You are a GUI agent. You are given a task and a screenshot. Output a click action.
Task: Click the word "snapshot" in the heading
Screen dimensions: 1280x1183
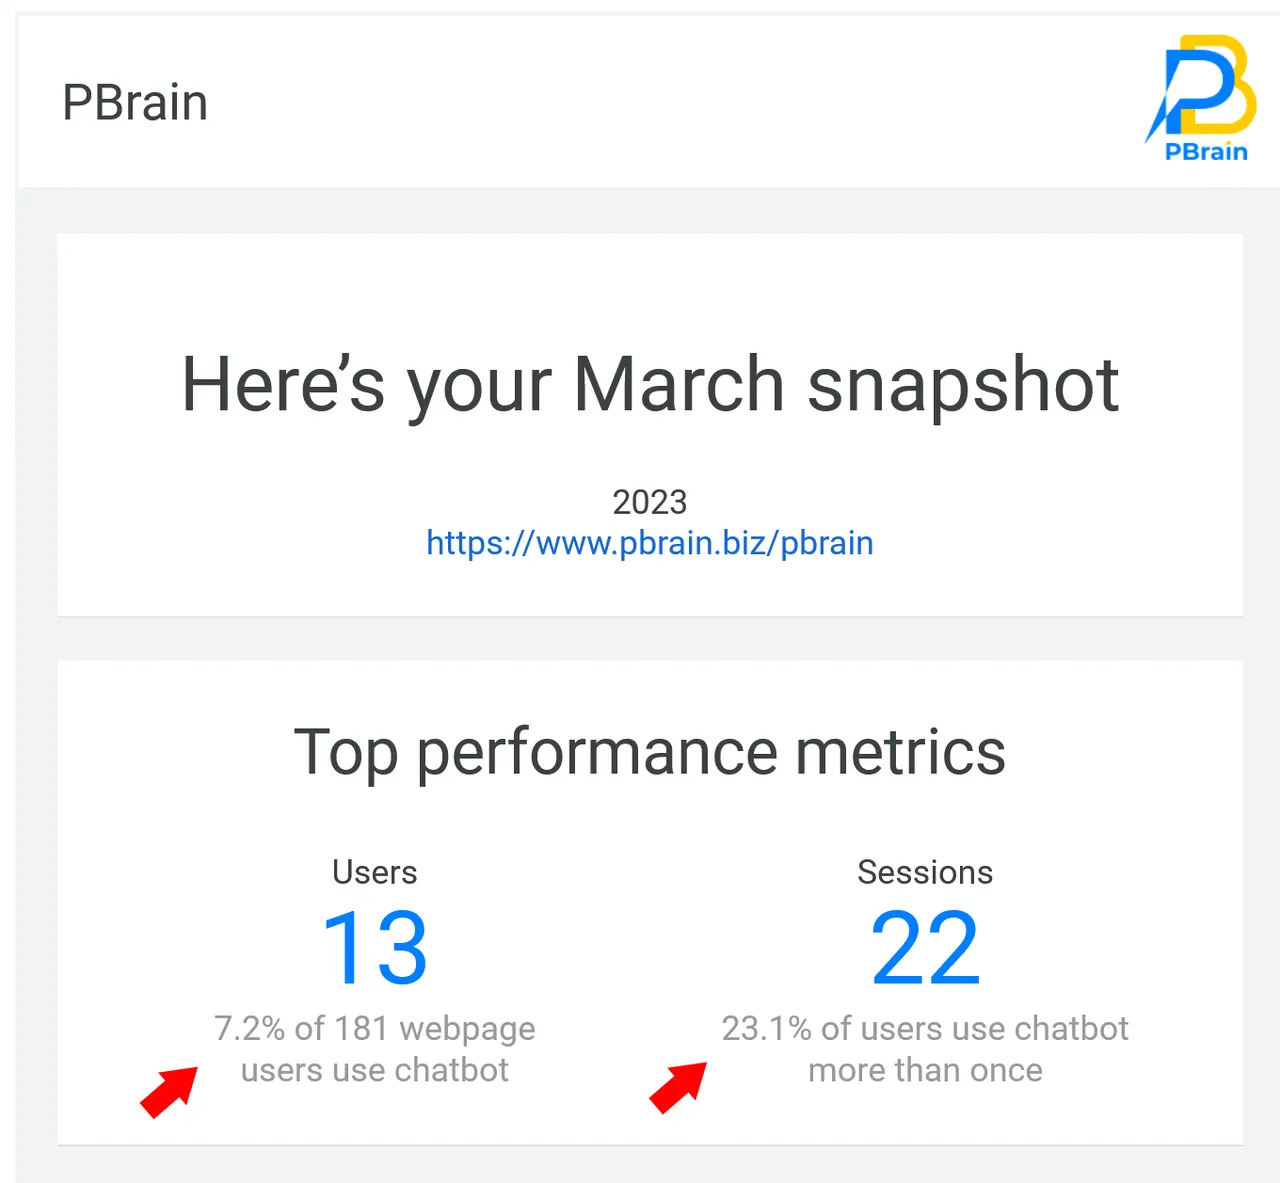tap(963, 385)
